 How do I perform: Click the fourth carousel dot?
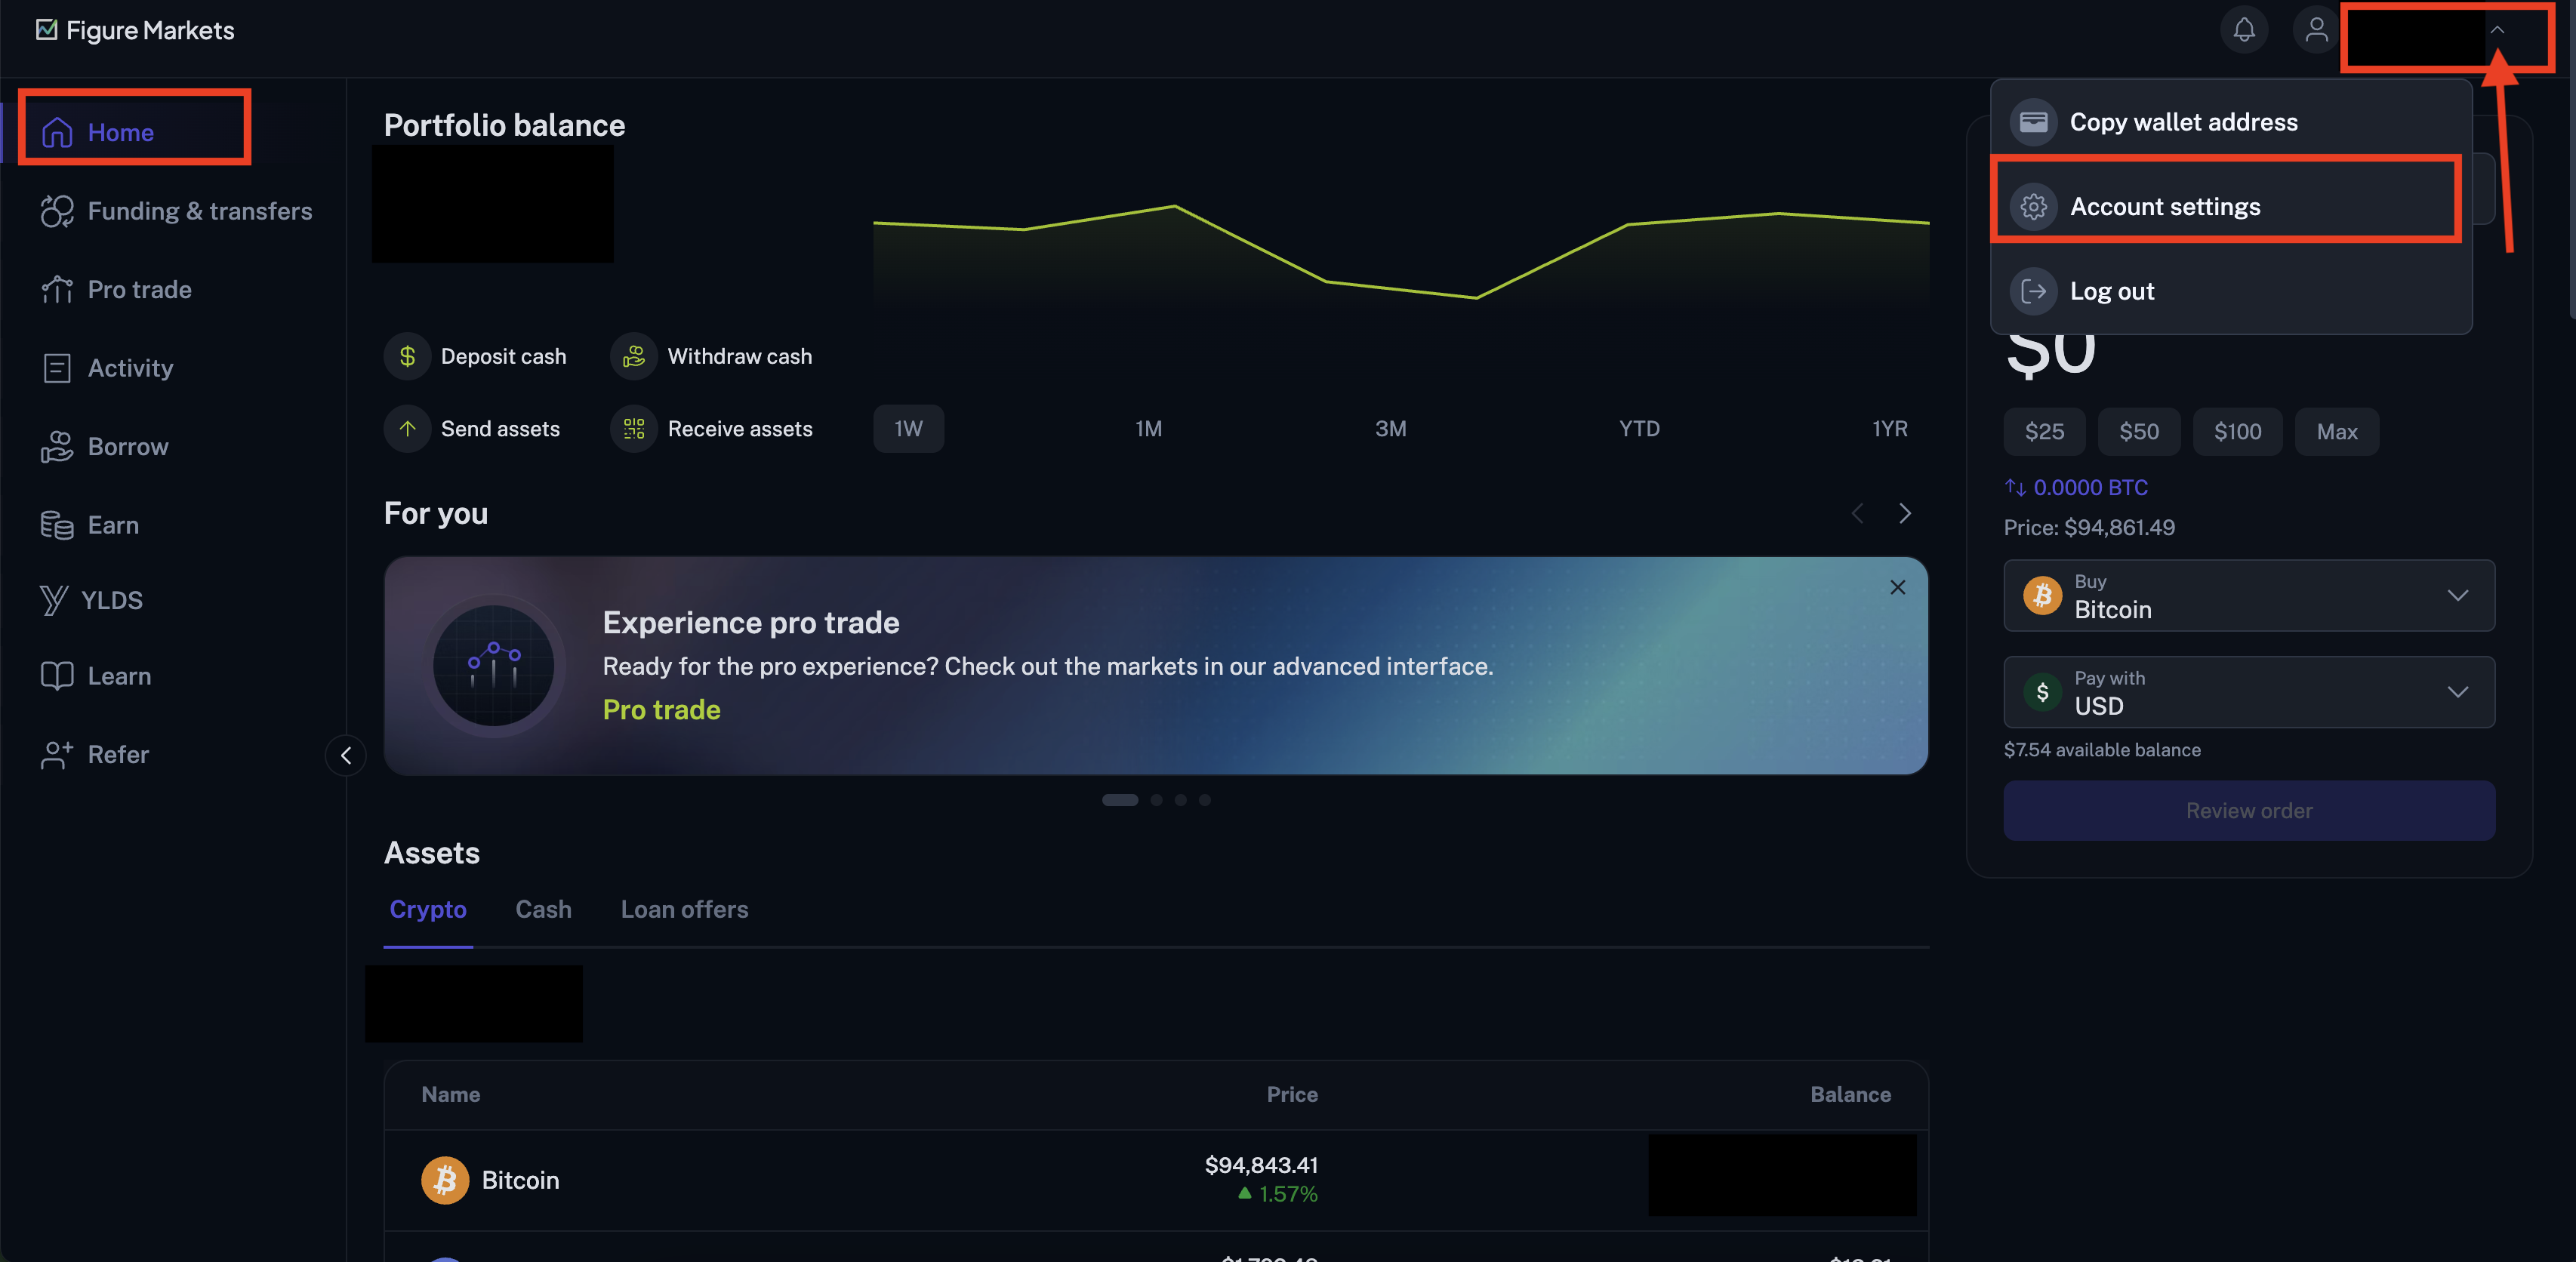[x=1204, y=800]
